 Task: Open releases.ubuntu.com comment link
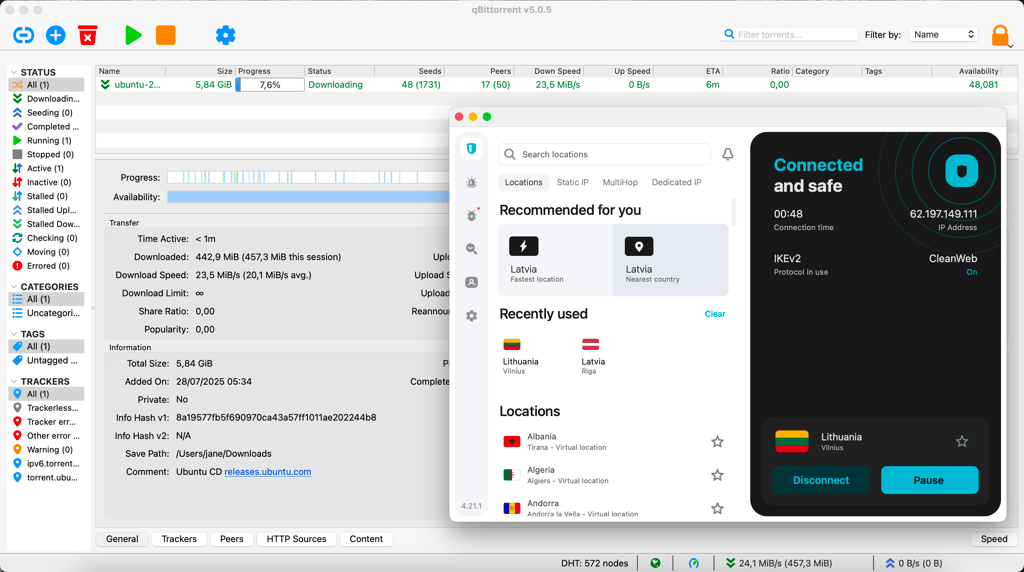[268, 471]
